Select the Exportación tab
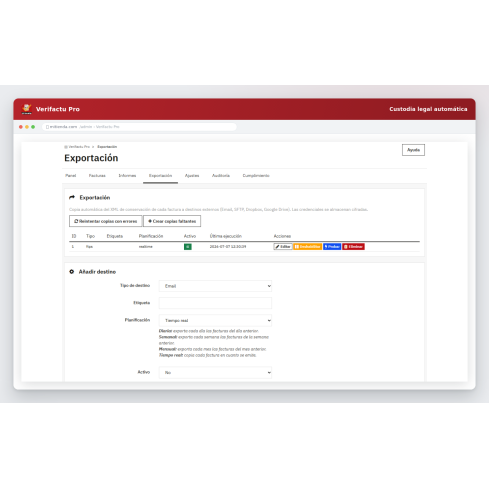The height and width of the screenshot is (489, 489). [x=160, y=176]
